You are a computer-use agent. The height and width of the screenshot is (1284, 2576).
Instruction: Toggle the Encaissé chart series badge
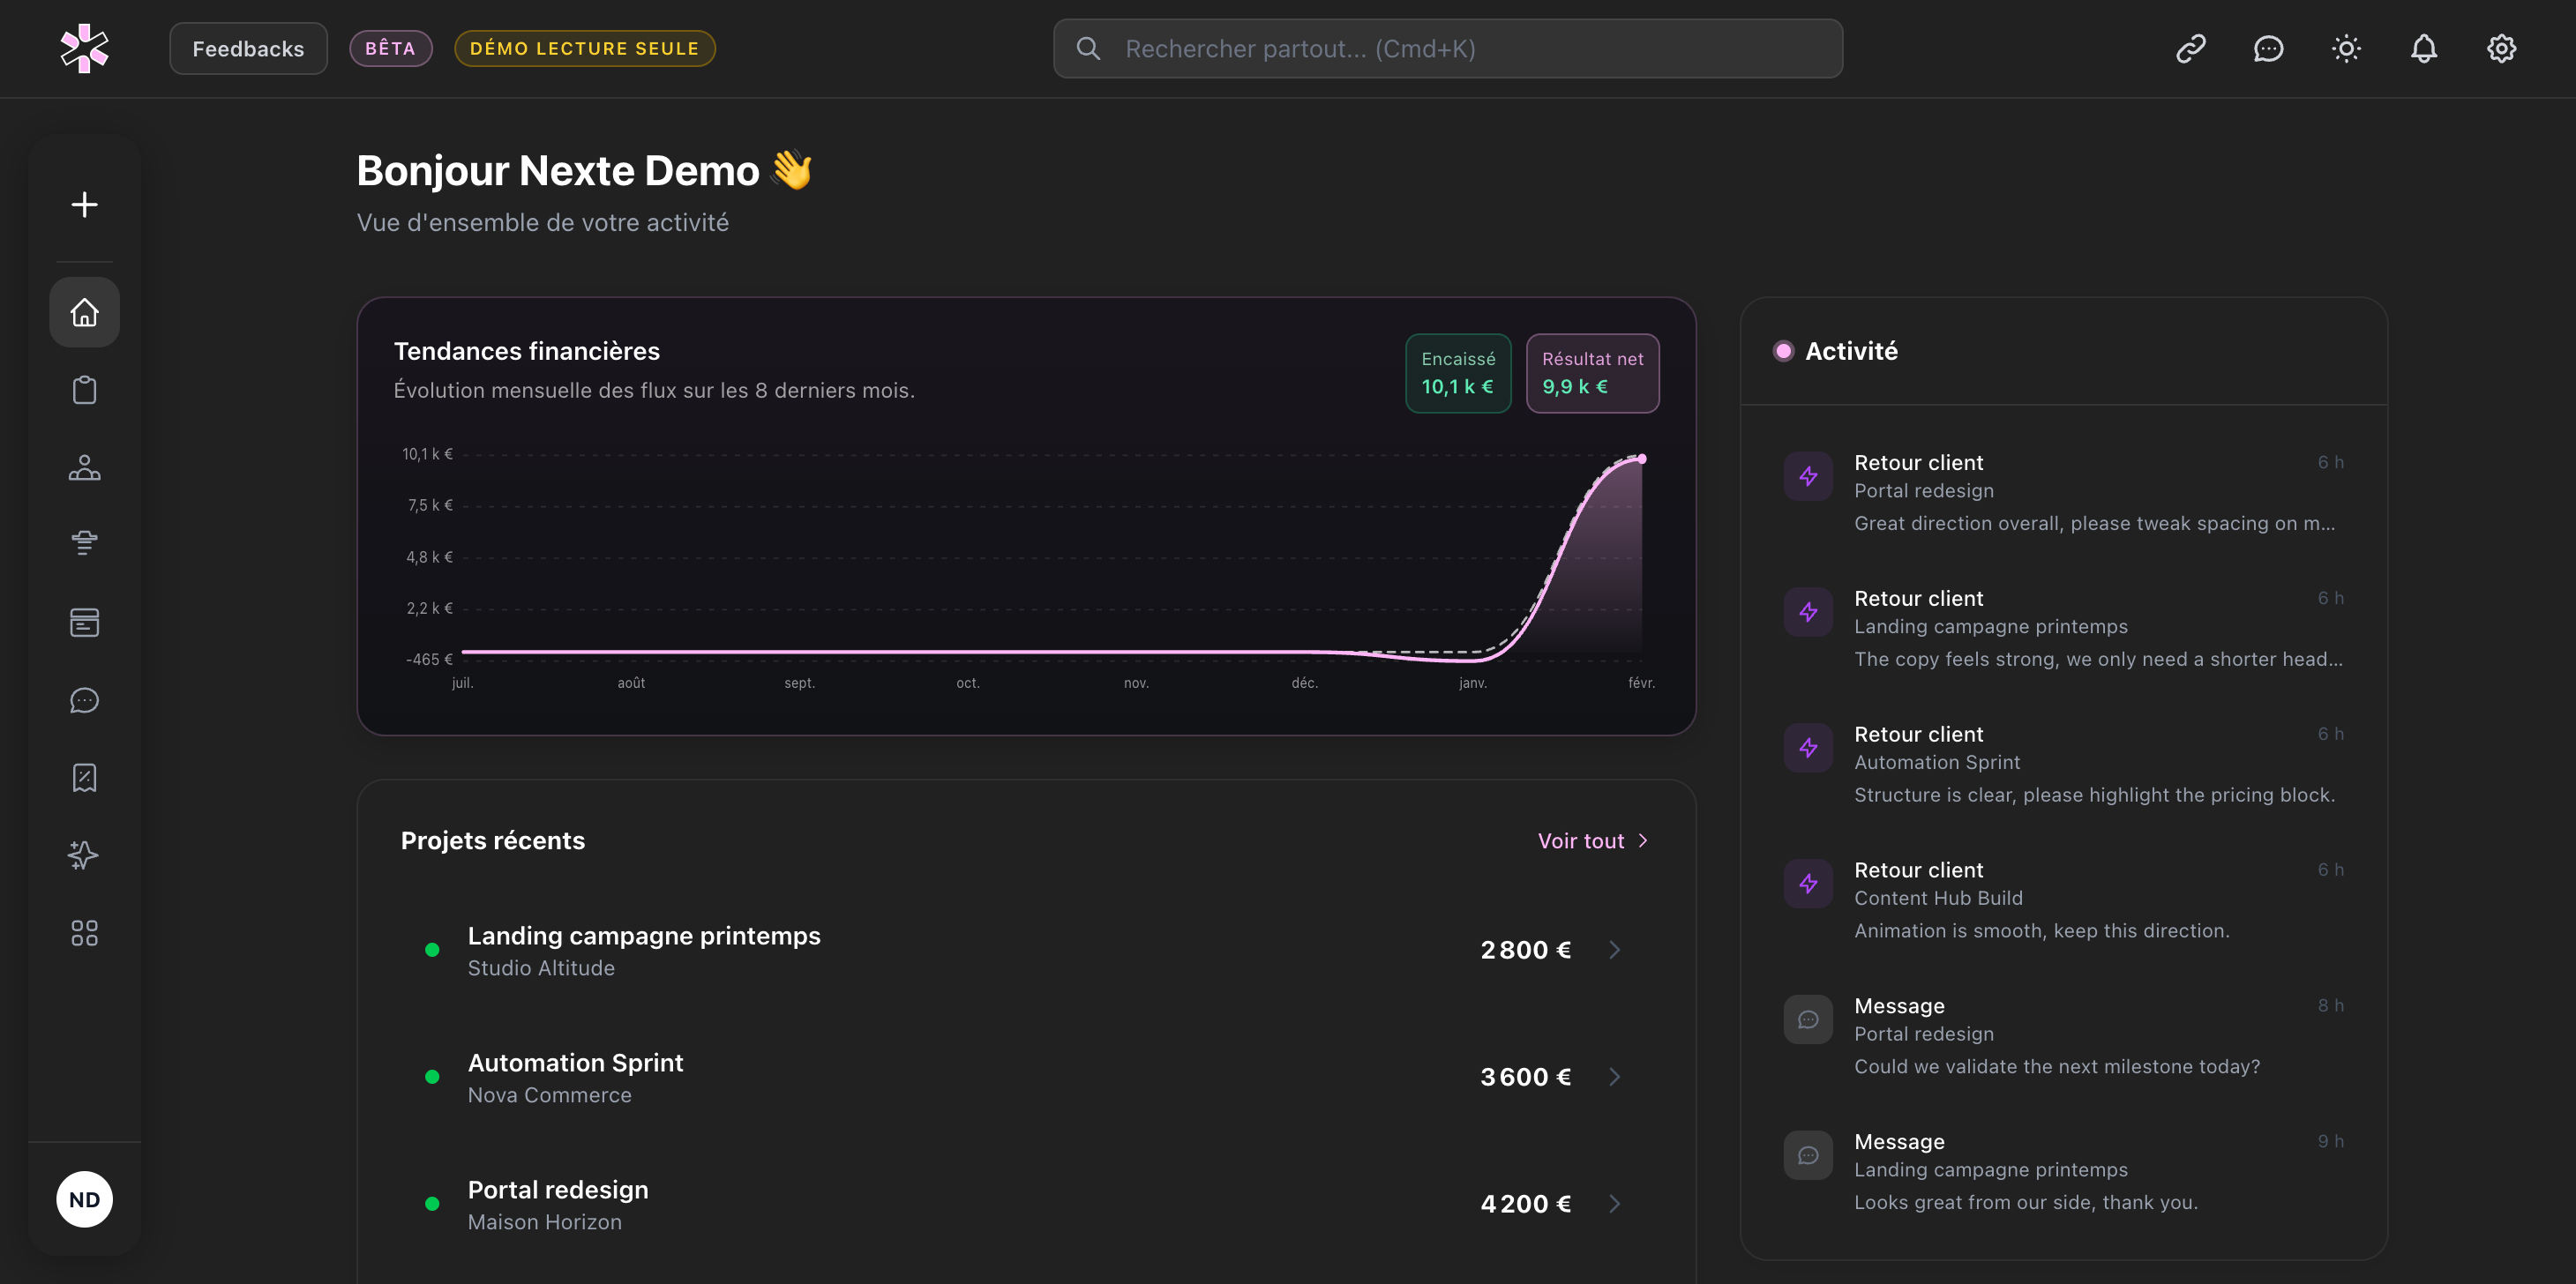(x=1457, y=373)
